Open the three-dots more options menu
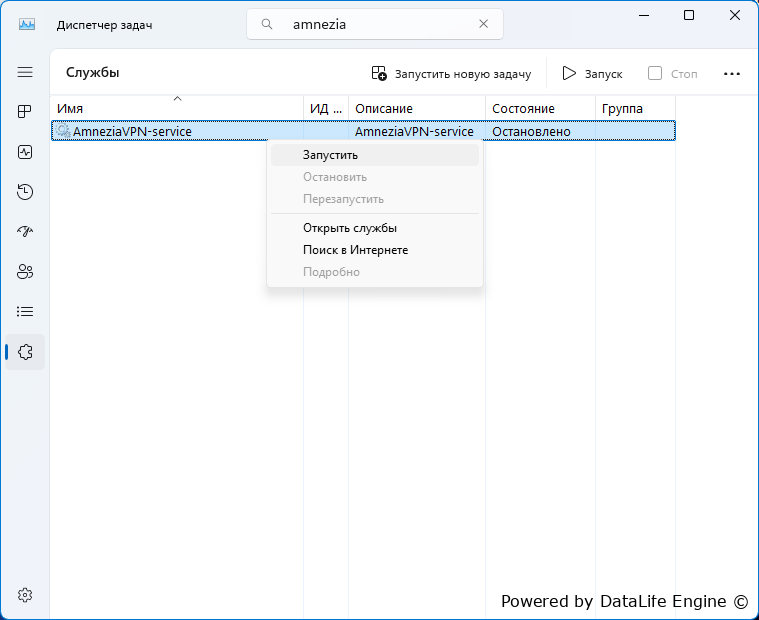 pos(731,74)
